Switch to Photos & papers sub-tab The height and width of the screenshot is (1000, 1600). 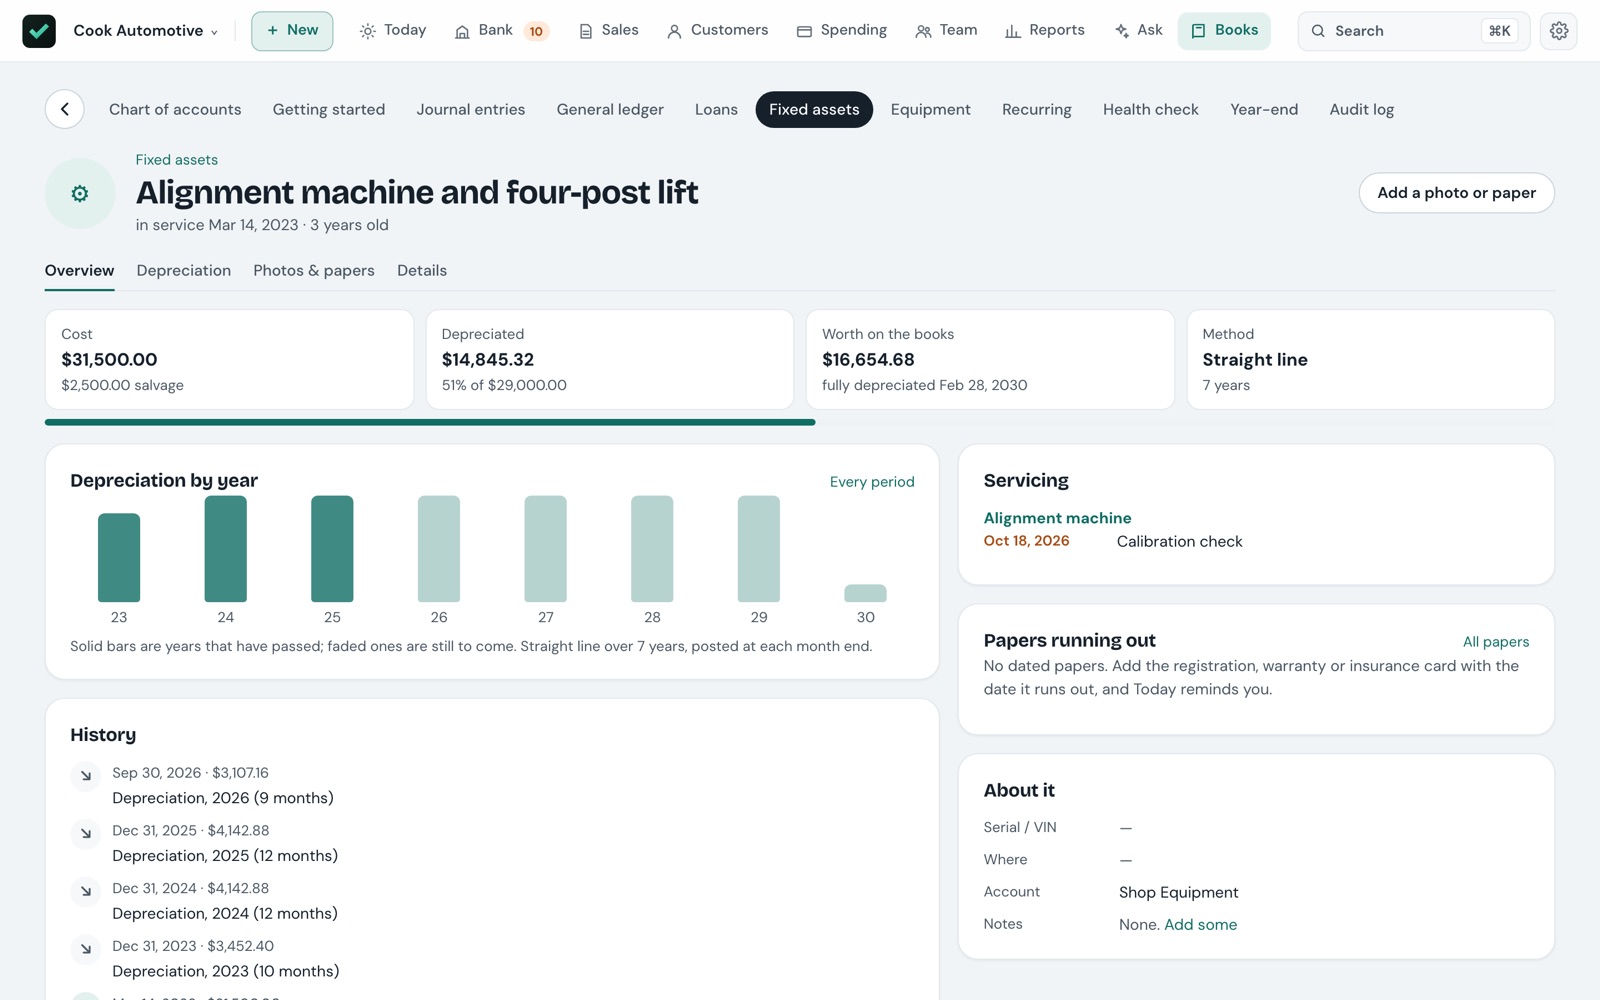tap(314, 270)
